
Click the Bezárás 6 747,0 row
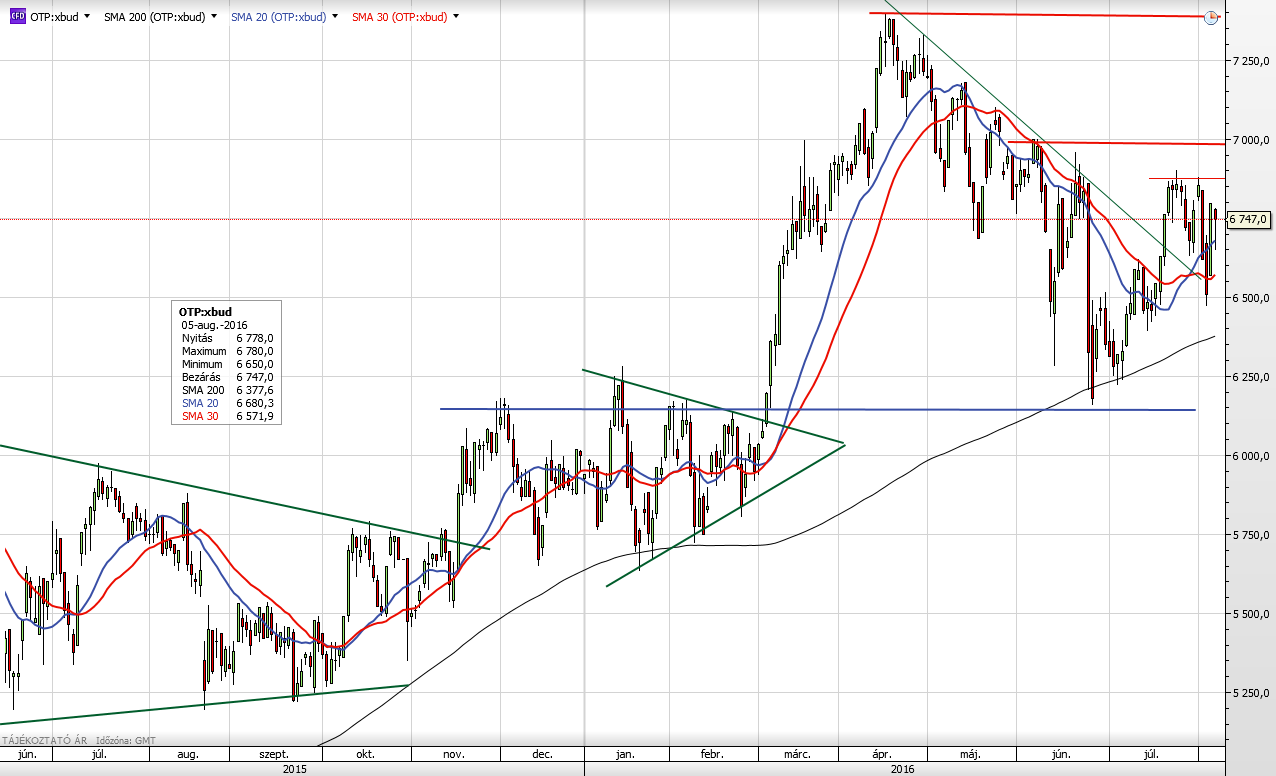click(228, 377)
